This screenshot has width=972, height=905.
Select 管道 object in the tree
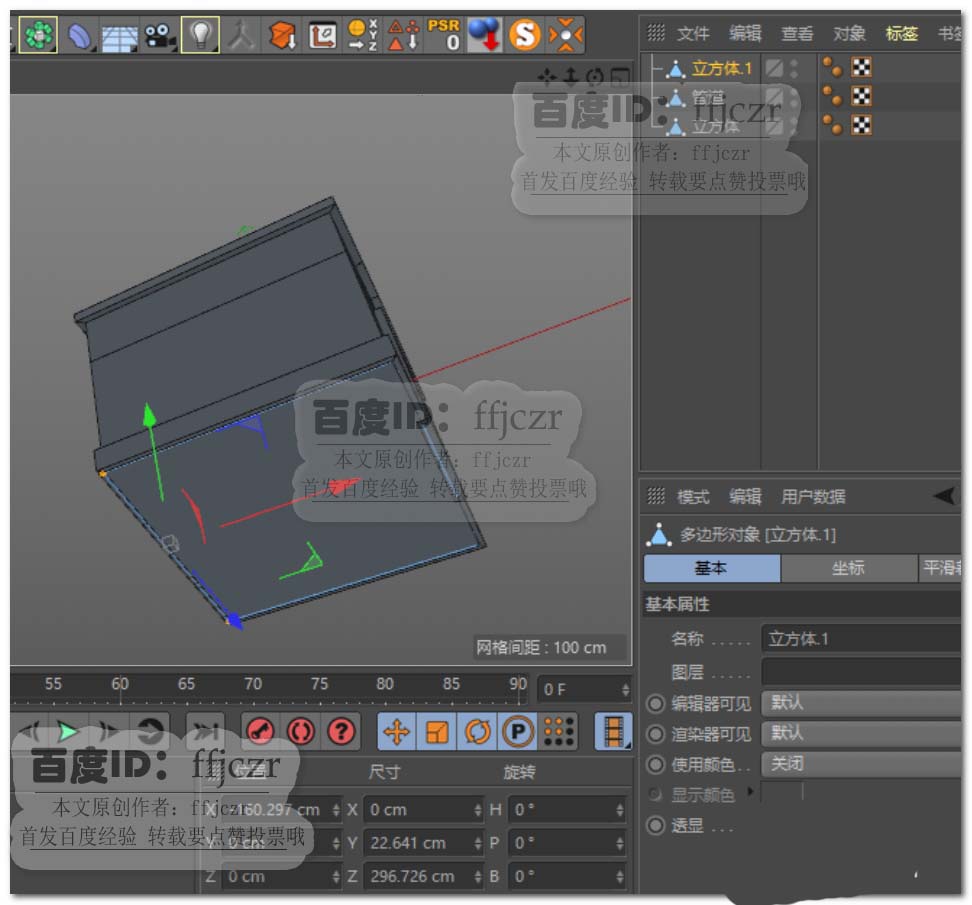pos(707,97)
